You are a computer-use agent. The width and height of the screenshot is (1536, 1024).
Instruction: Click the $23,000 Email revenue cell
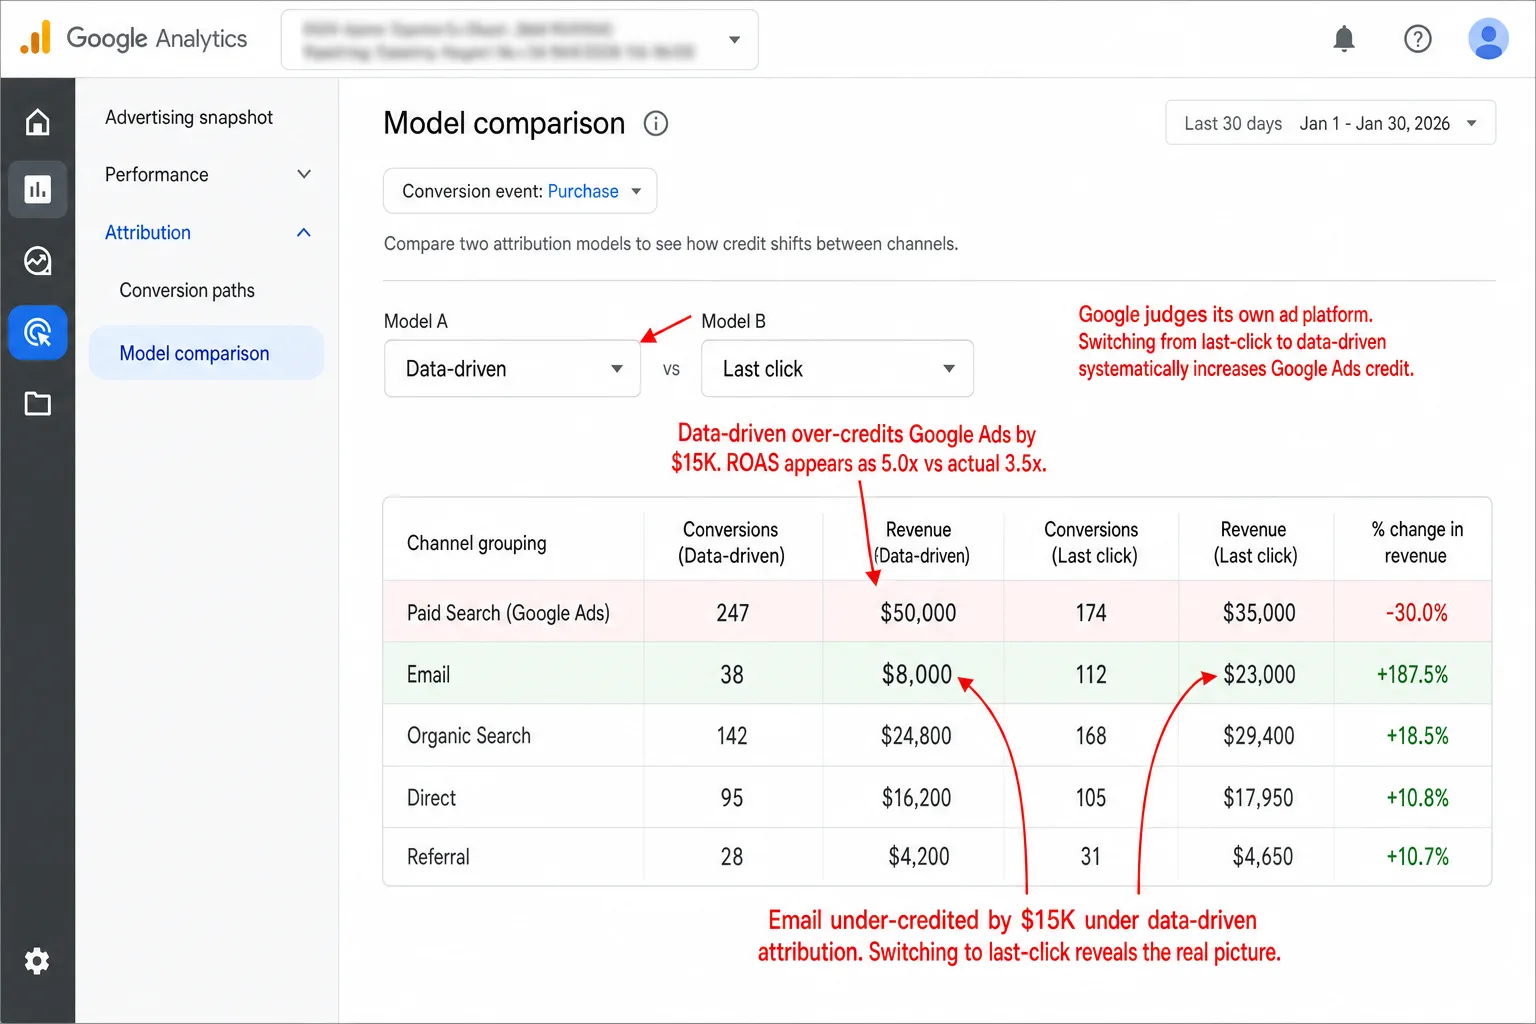click(x=1259, y=675)
